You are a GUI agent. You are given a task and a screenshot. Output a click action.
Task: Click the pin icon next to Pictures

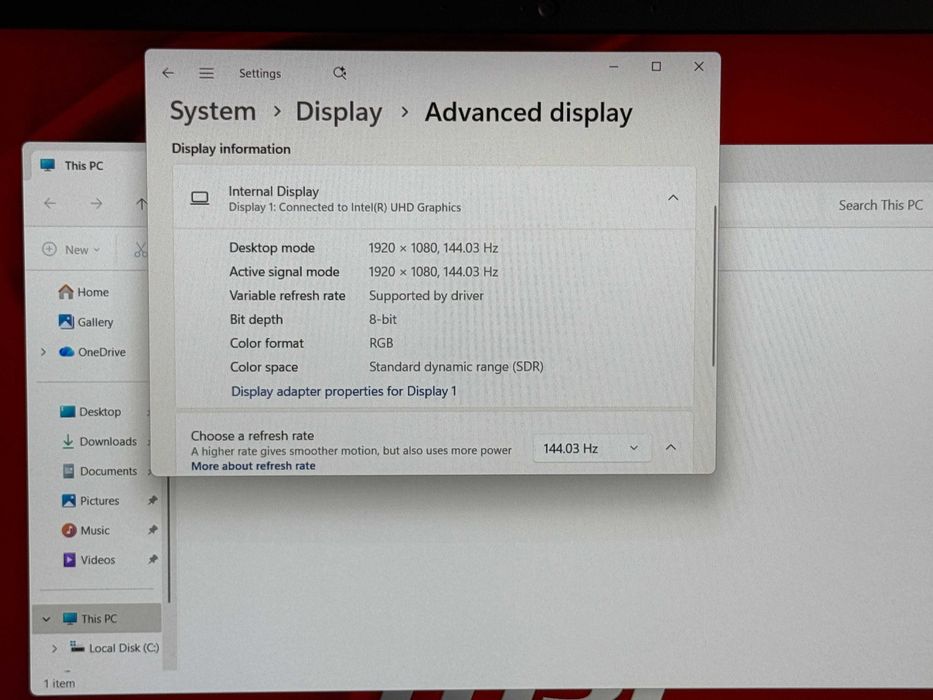click(153, 500)
